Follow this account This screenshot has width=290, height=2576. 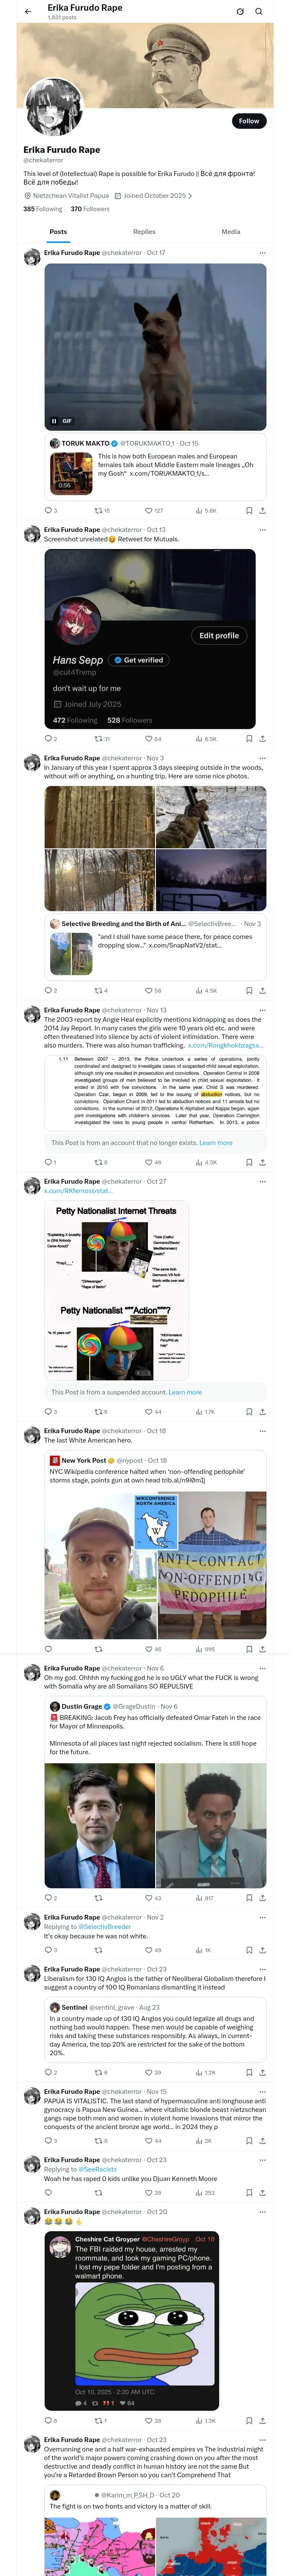249,121
